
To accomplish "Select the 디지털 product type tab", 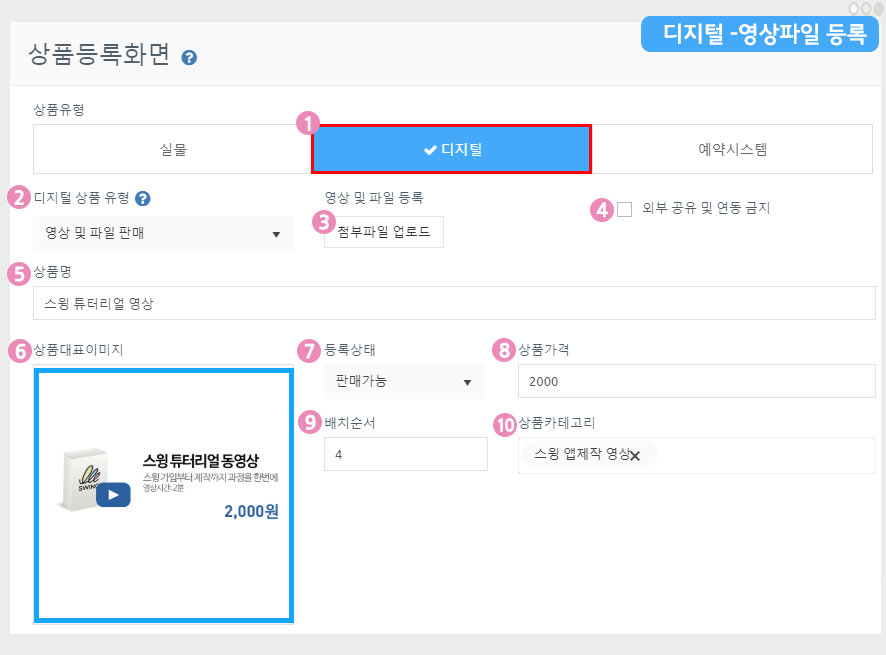I will pyautogui.click(x=451, y=150).
